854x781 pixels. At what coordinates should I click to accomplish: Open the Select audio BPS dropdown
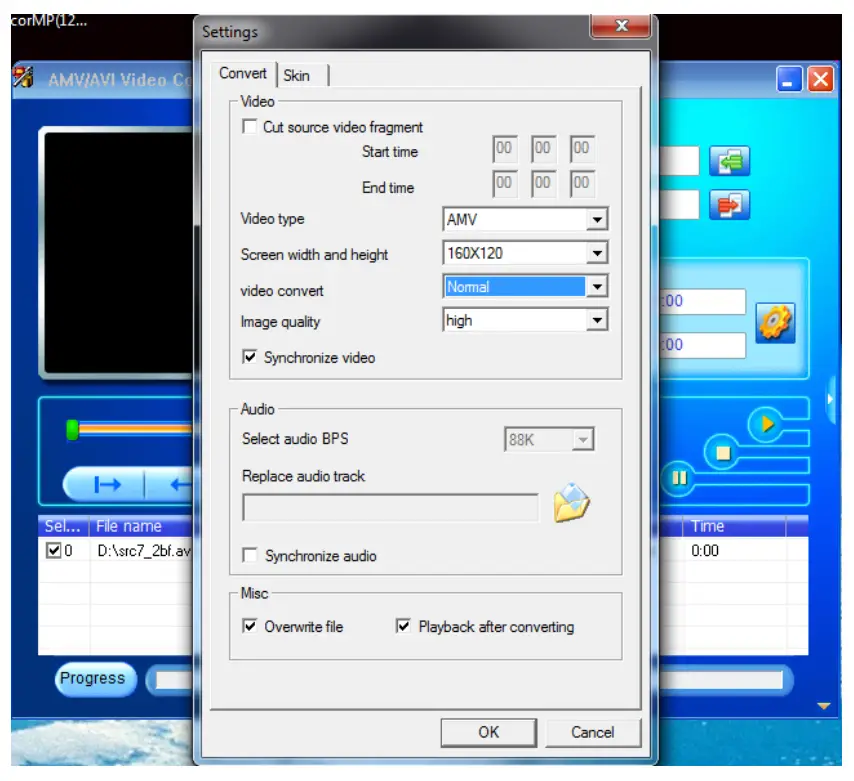point(583,439)
